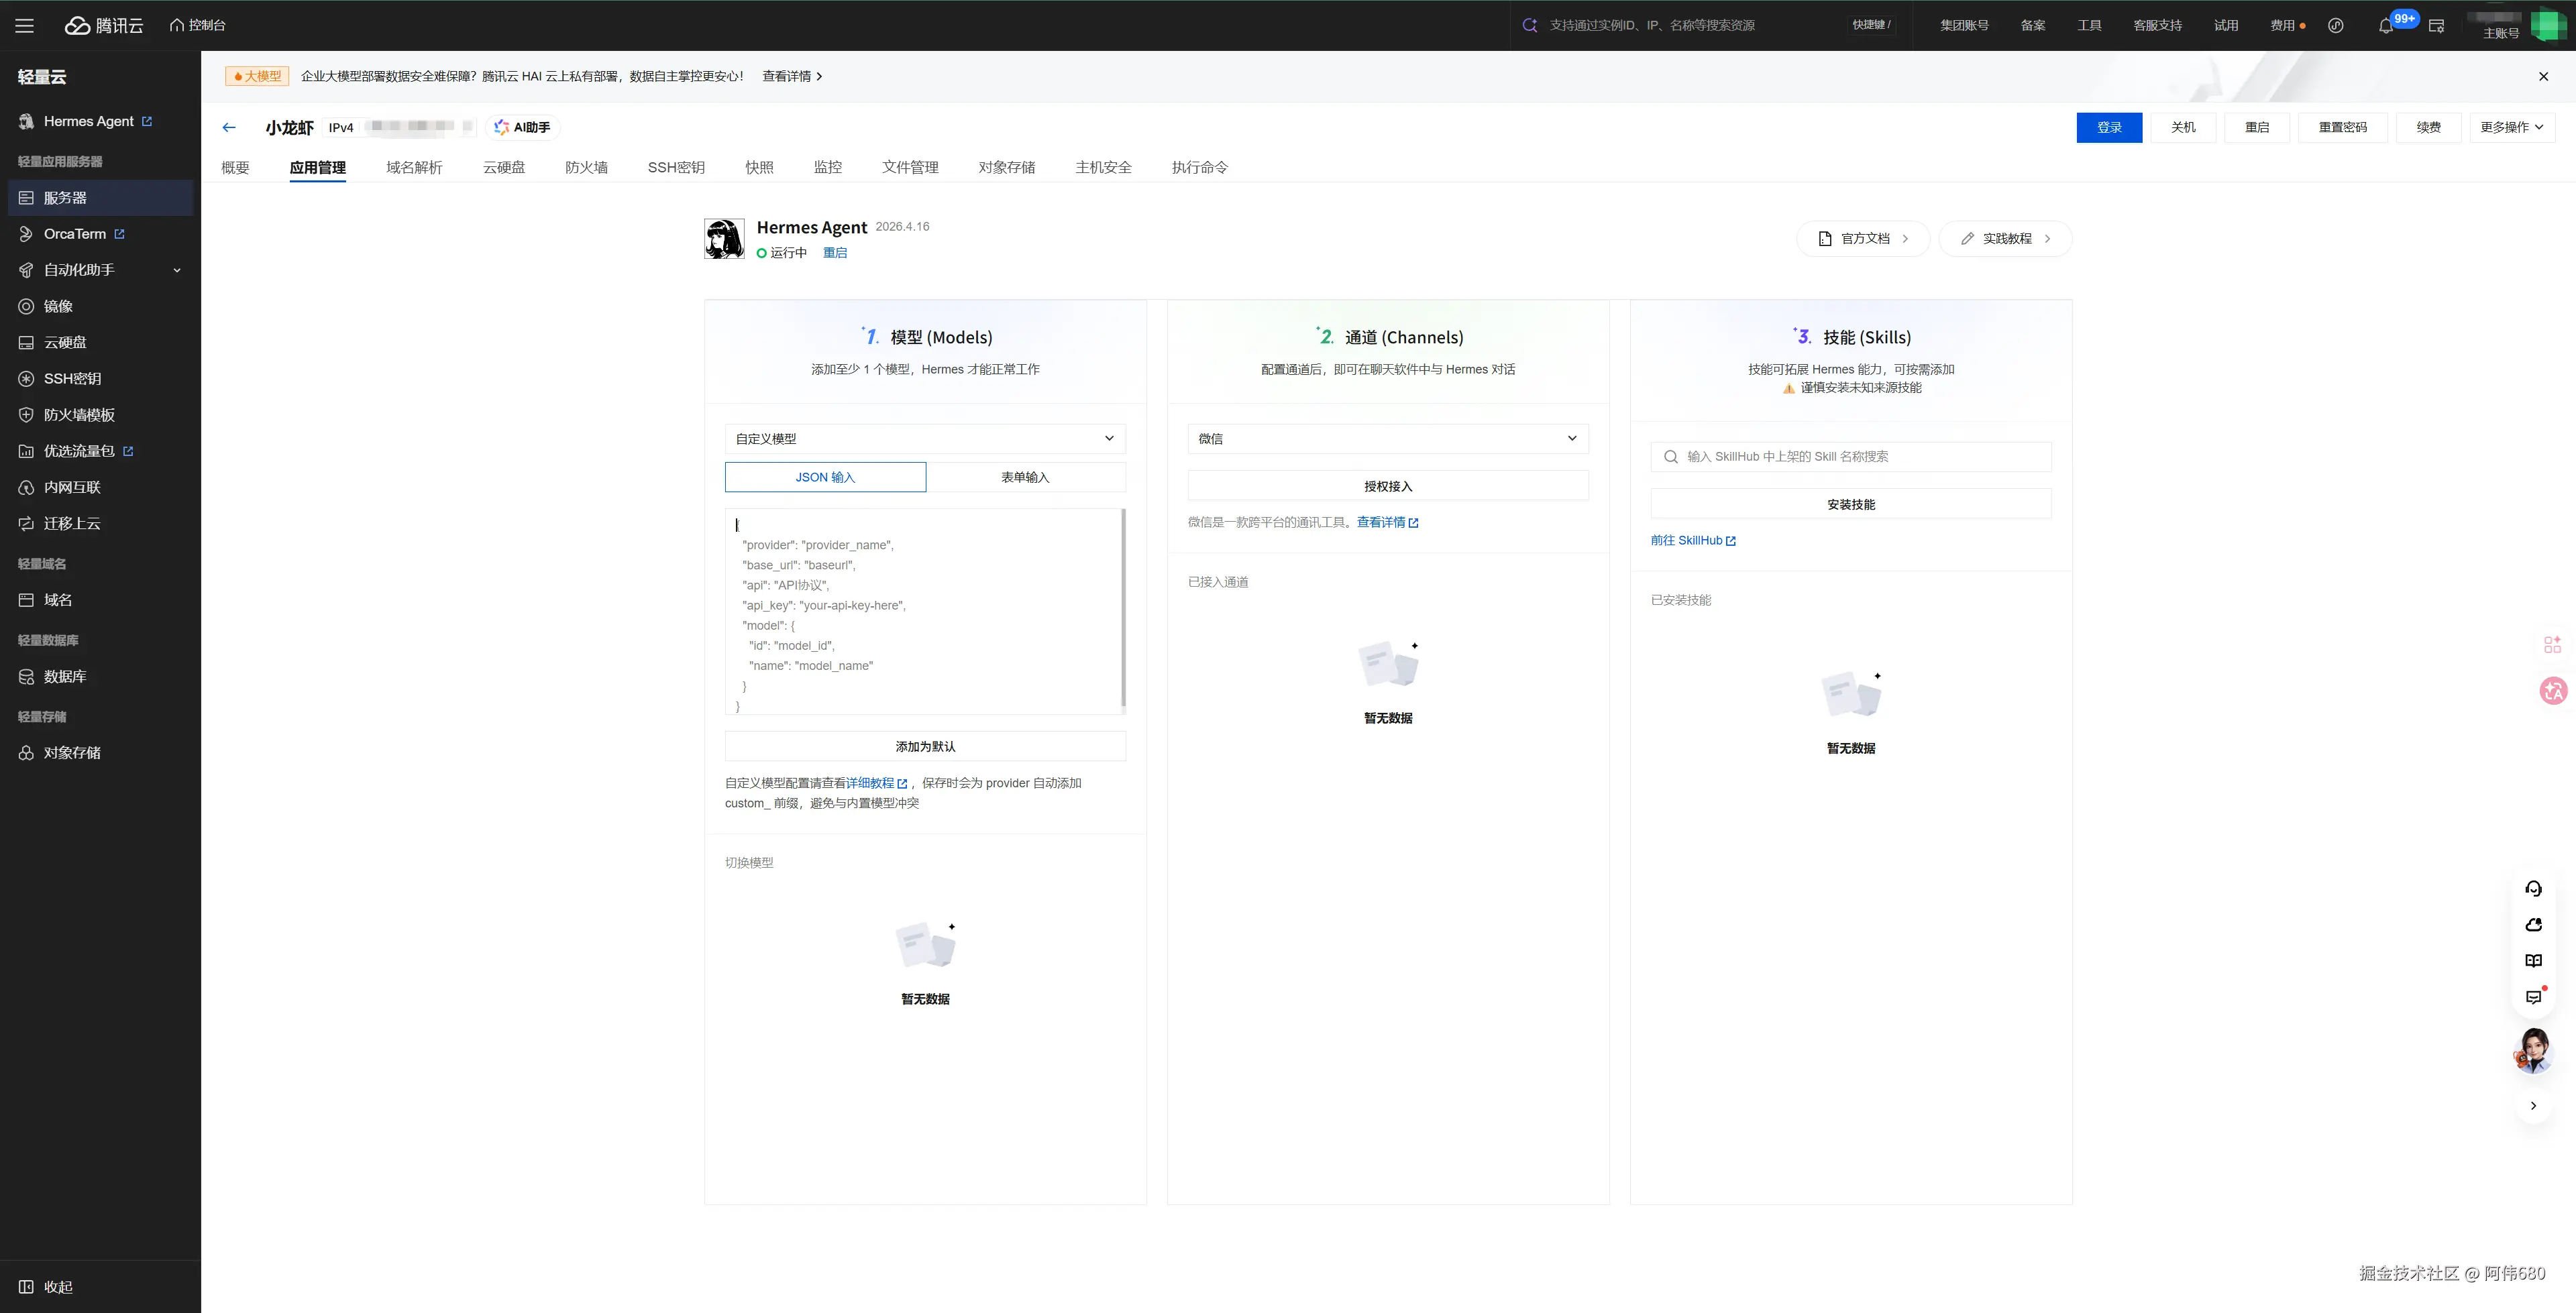Open the AI助手 assistant
2576x1313 pixels.
(x=522, y=127)
